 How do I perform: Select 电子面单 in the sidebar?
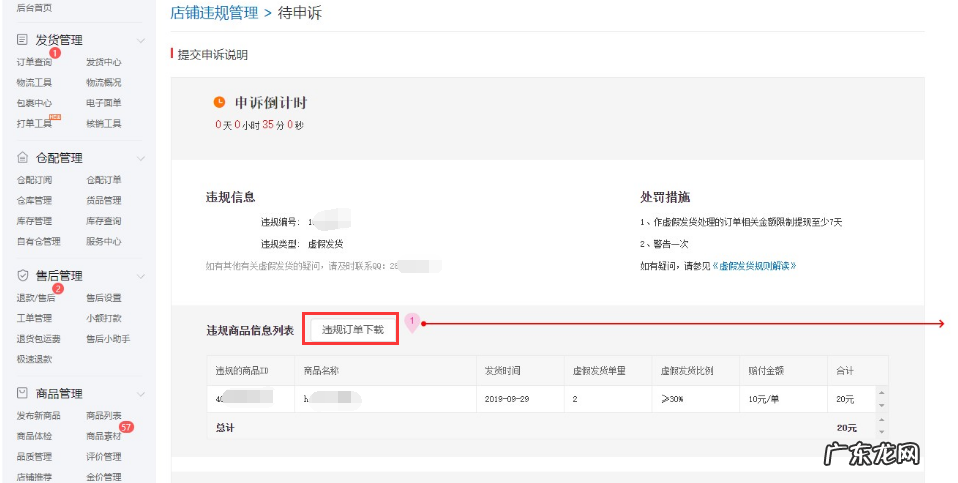pos(104,103)
